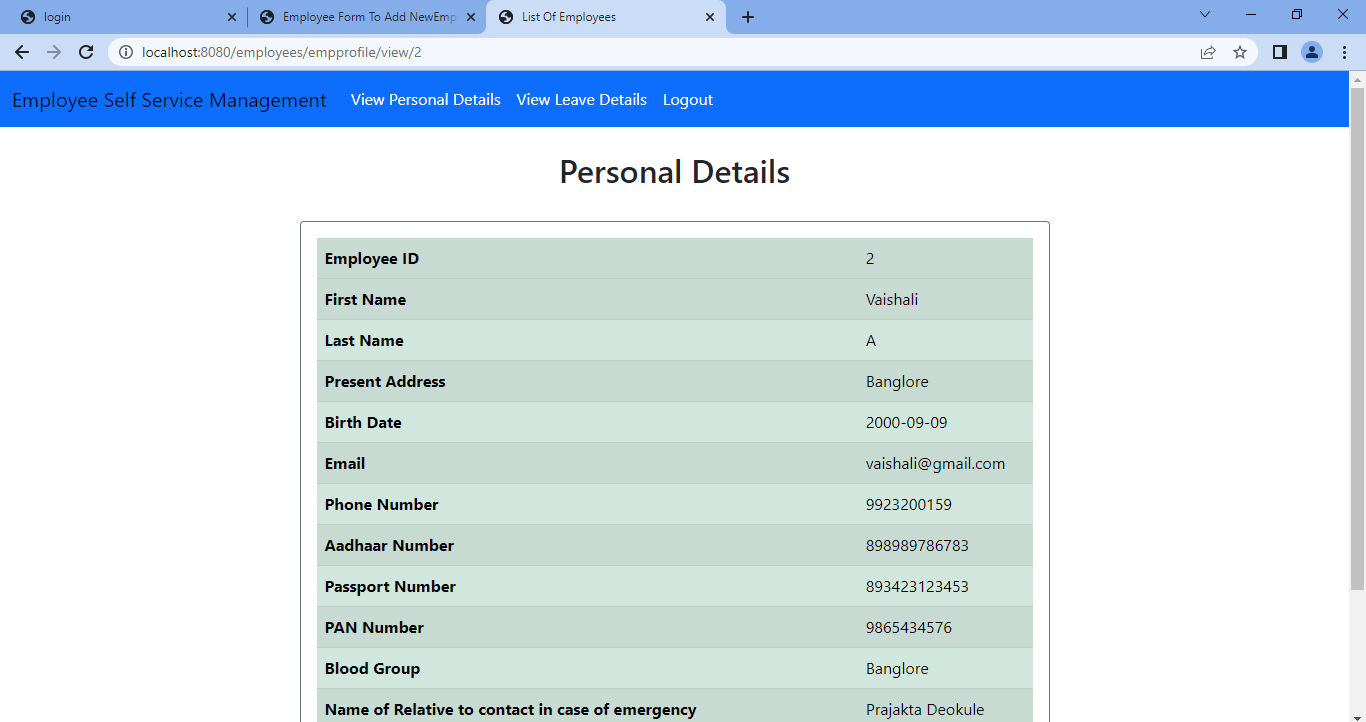Click the Blood Group label
Screen dimensions: 1366x722
pyautogui.click(x=372, y=669)
